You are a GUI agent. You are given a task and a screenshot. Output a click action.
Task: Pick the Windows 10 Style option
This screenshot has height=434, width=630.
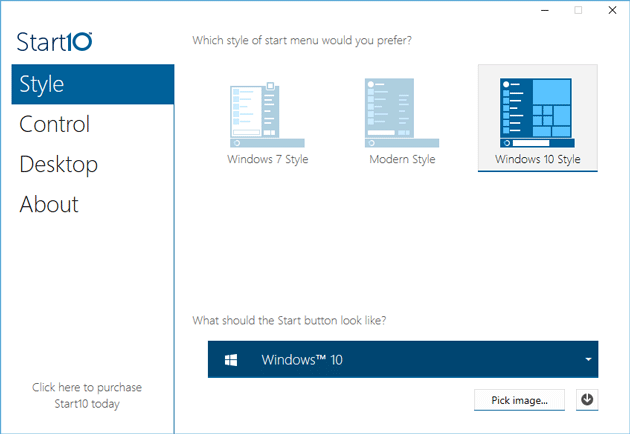[538, 118]
